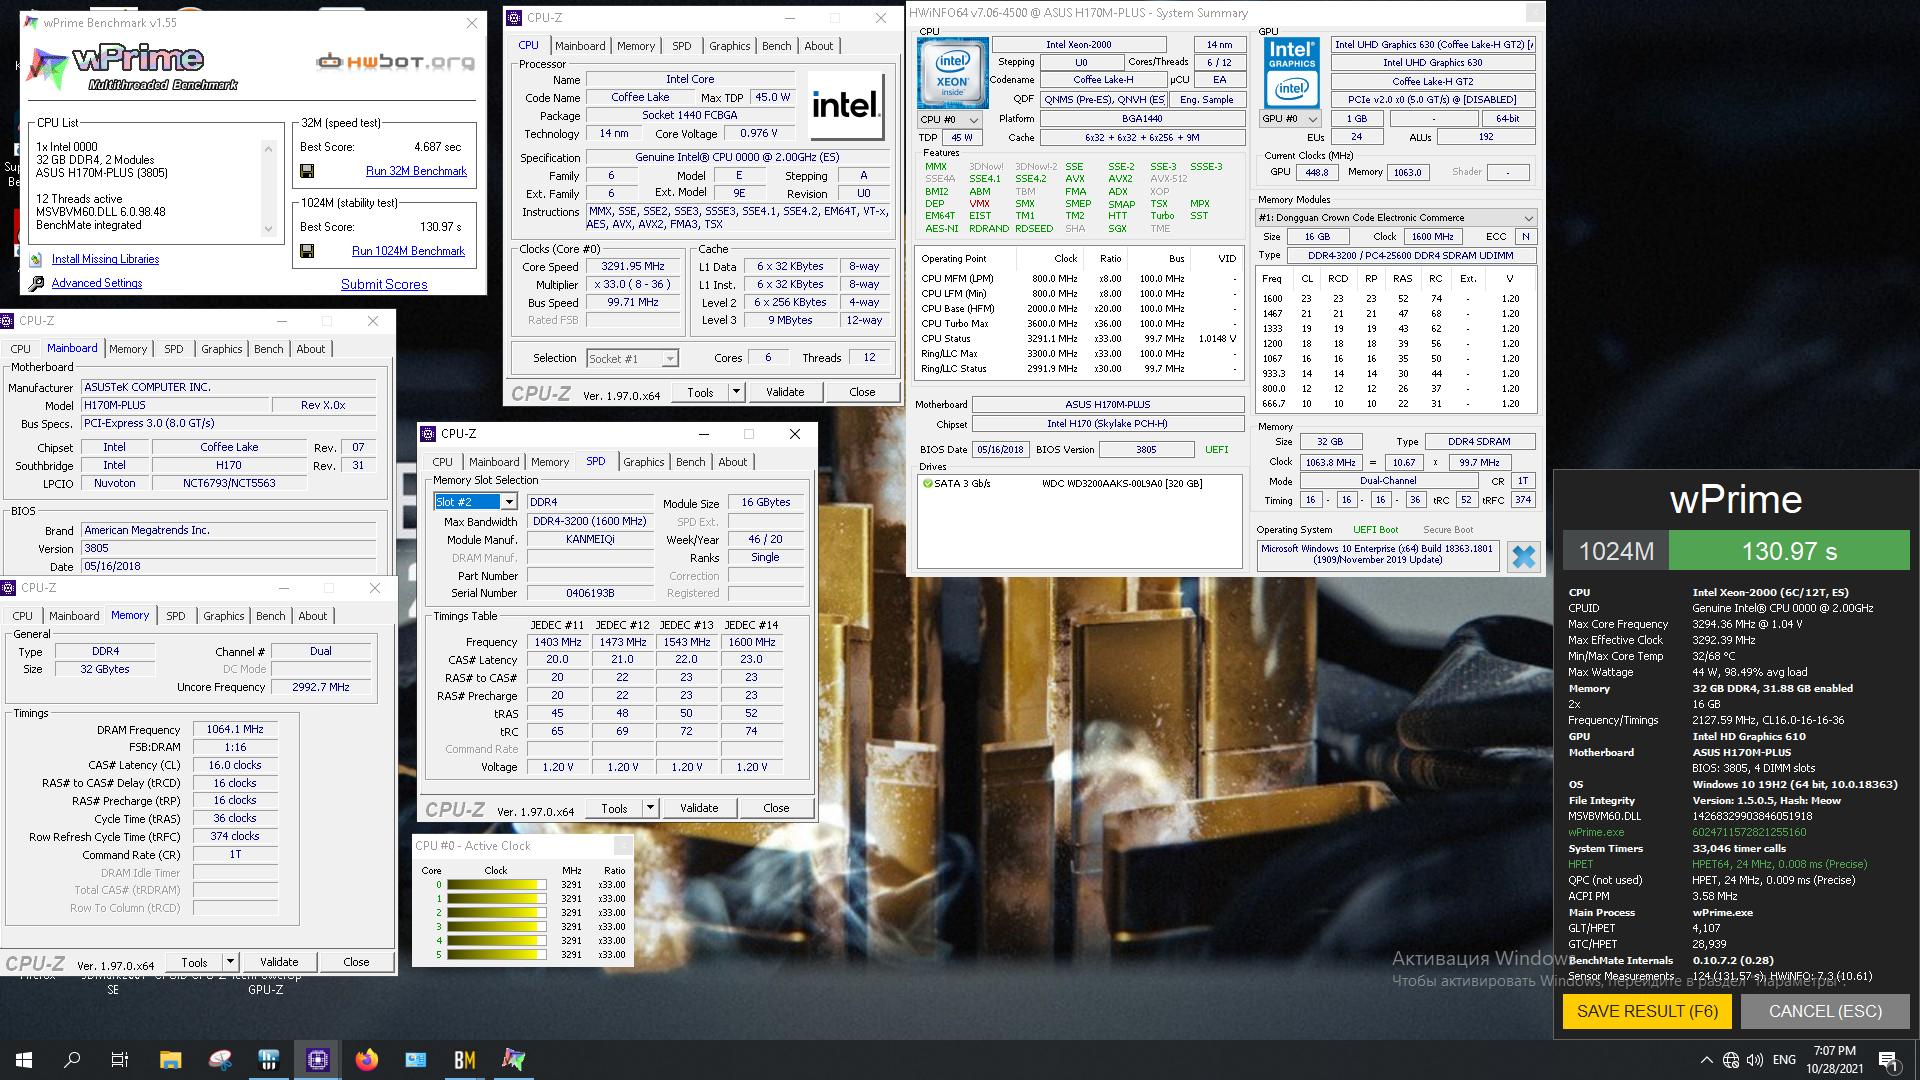The image size is (1920, 1080).
Task: Open BenchMate BM icon in taskbar
Action: [x=465, y=1060]
